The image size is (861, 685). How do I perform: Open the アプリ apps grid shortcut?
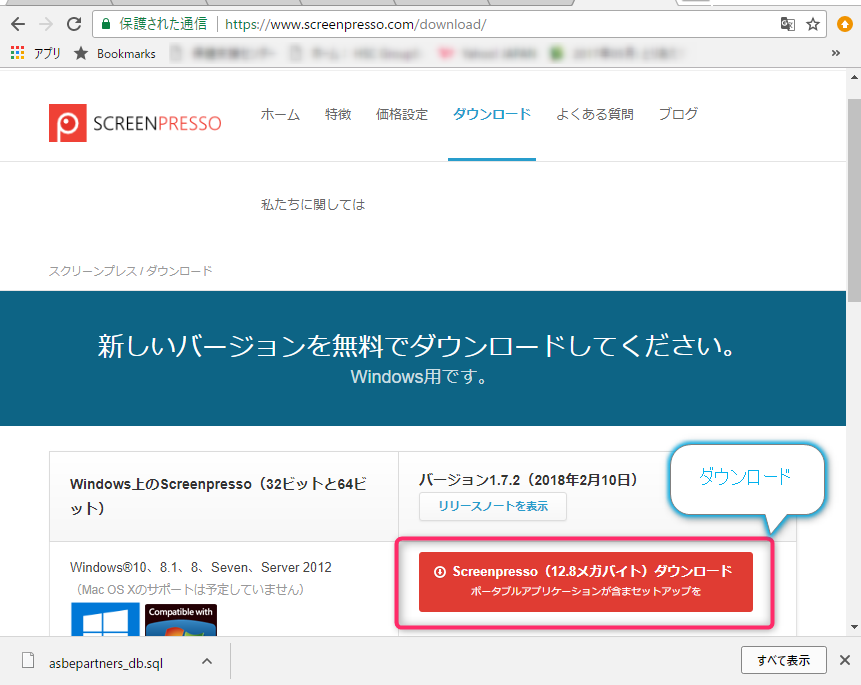point(36,53)
